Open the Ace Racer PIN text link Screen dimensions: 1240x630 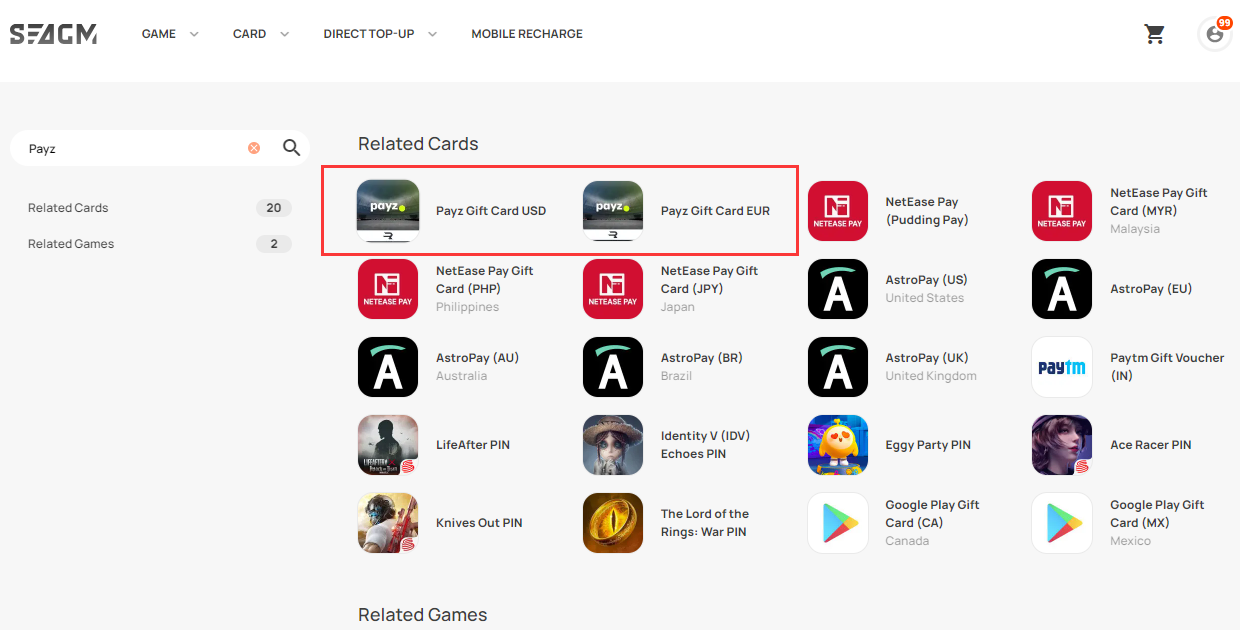(1151, 445)
